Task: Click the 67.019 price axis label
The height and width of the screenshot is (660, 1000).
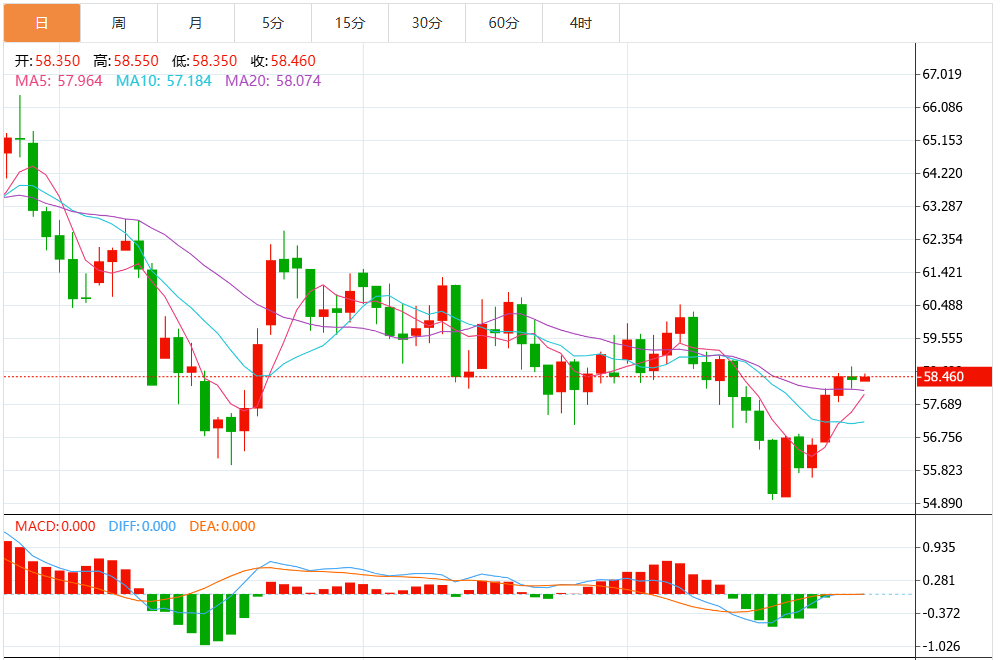Action: click(942, 74)
